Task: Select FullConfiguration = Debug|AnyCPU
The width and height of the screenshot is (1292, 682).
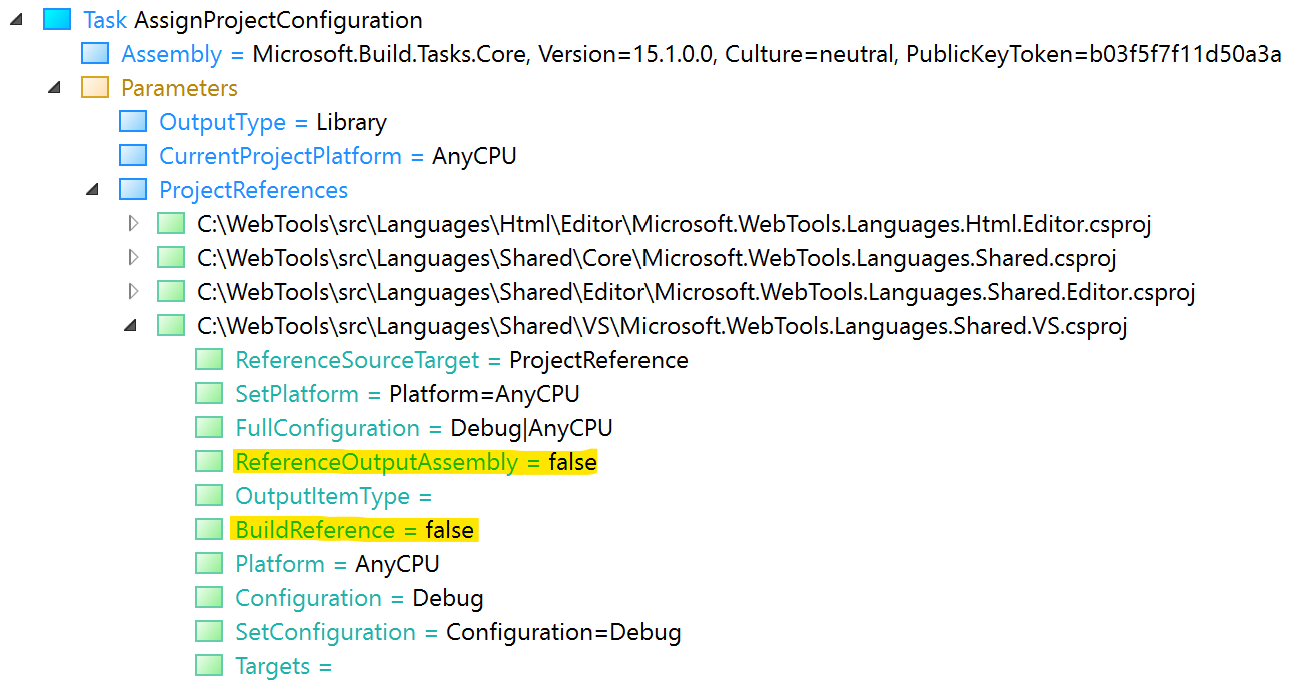Action: (424, 428)
